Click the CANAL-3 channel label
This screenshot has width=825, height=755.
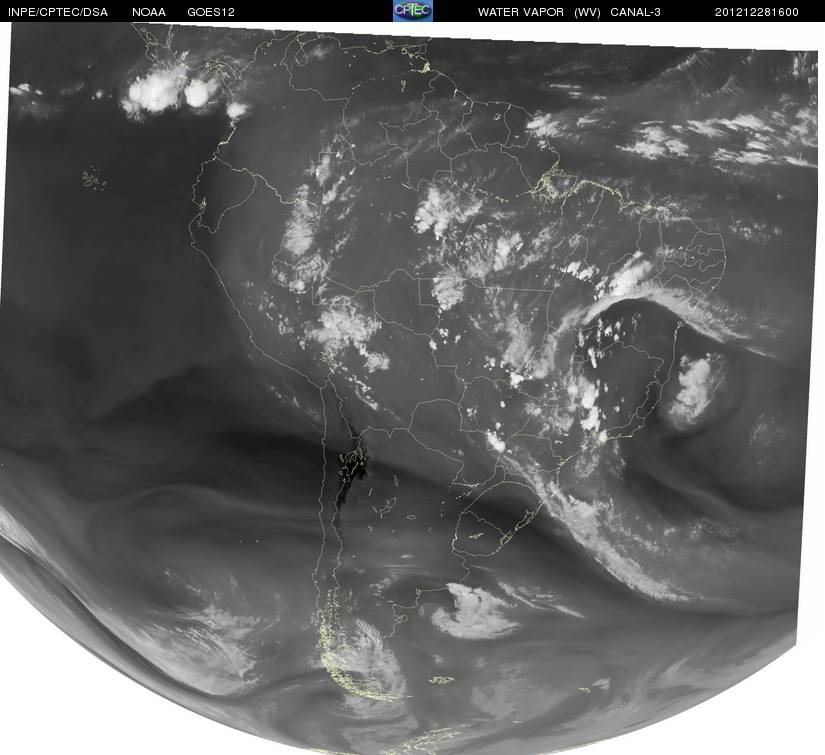click(x=636, y=12)
